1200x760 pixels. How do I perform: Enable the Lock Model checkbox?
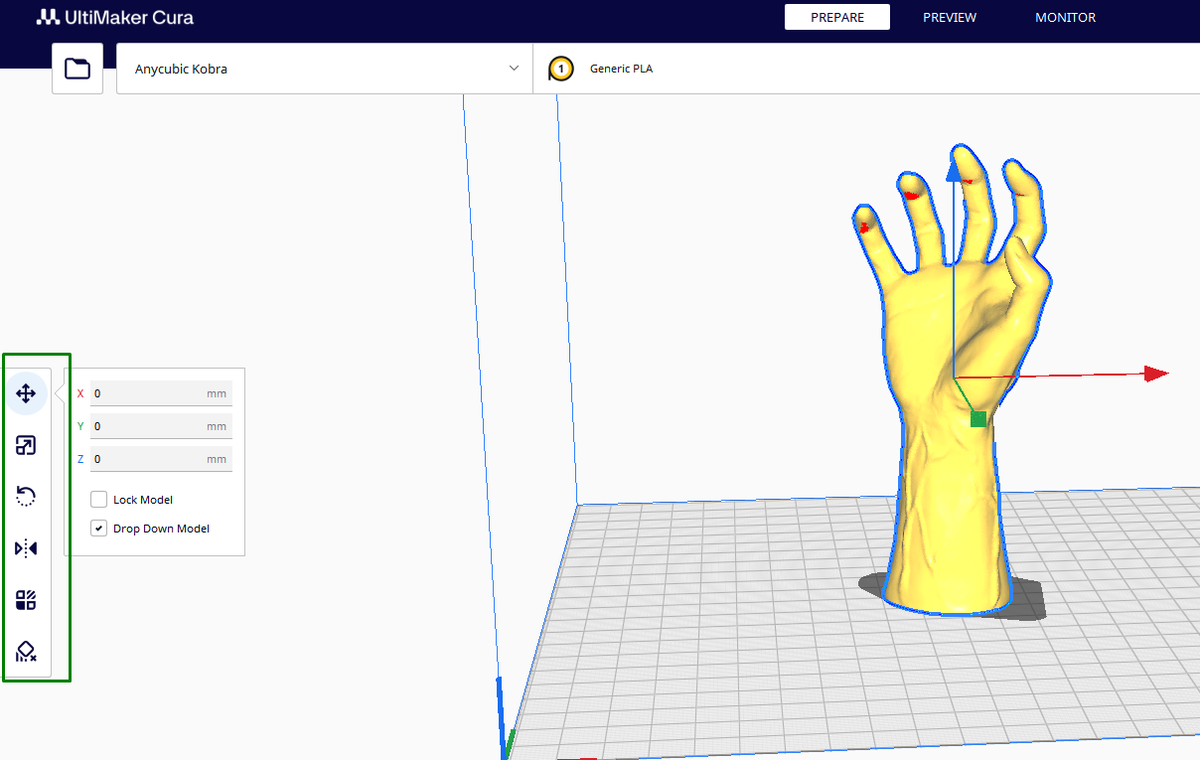coord(99,498)
